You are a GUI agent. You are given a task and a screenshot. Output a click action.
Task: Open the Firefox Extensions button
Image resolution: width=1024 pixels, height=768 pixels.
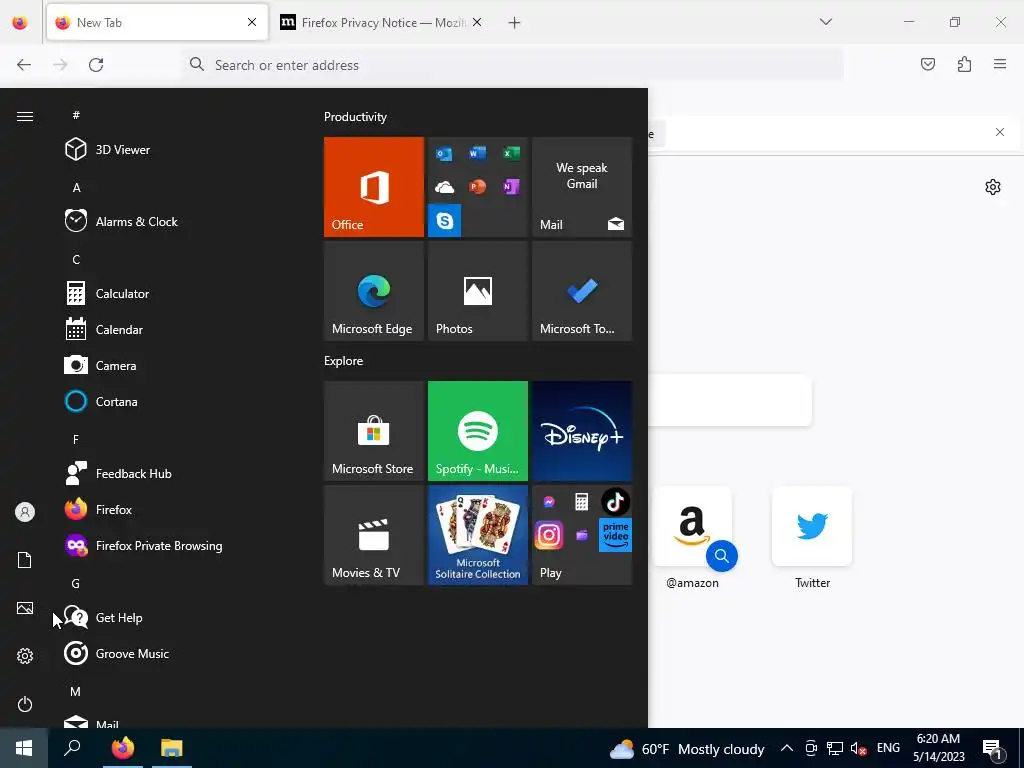(x=964, y=64)
